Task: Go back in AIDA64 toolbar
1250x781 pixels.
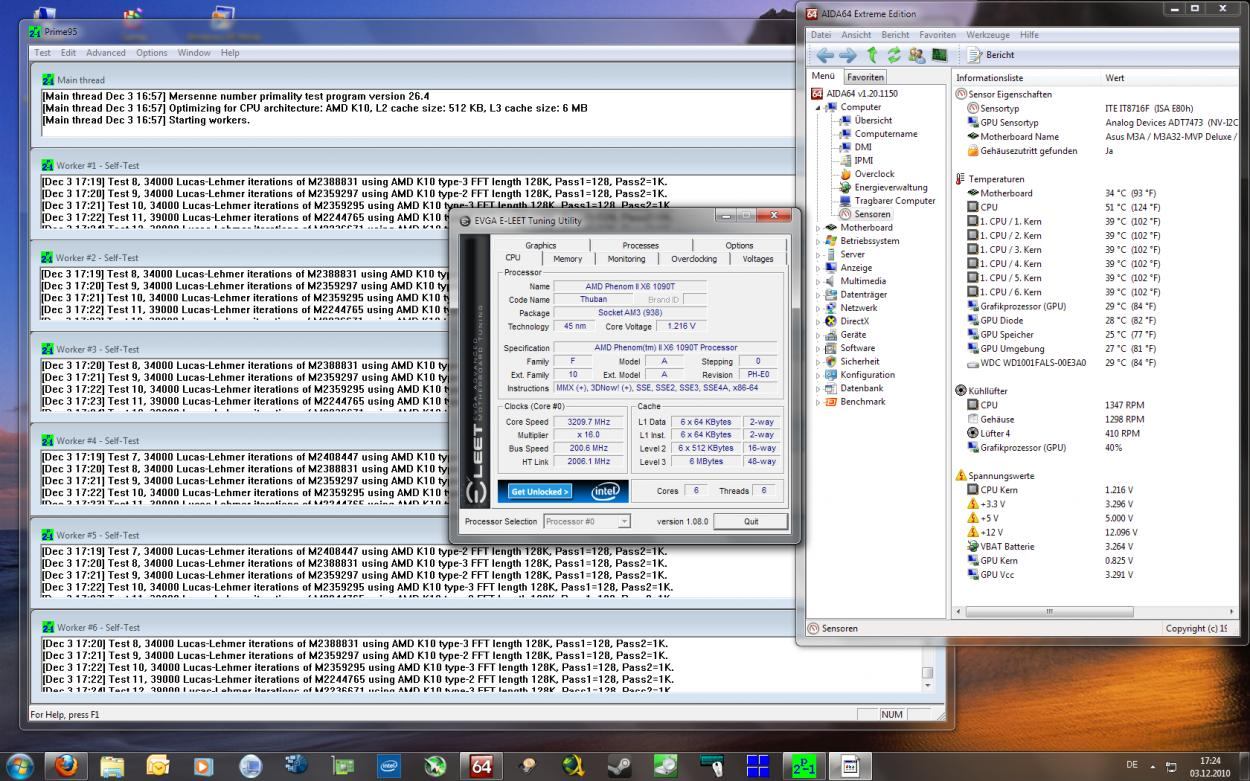Action: click(825, 55)
